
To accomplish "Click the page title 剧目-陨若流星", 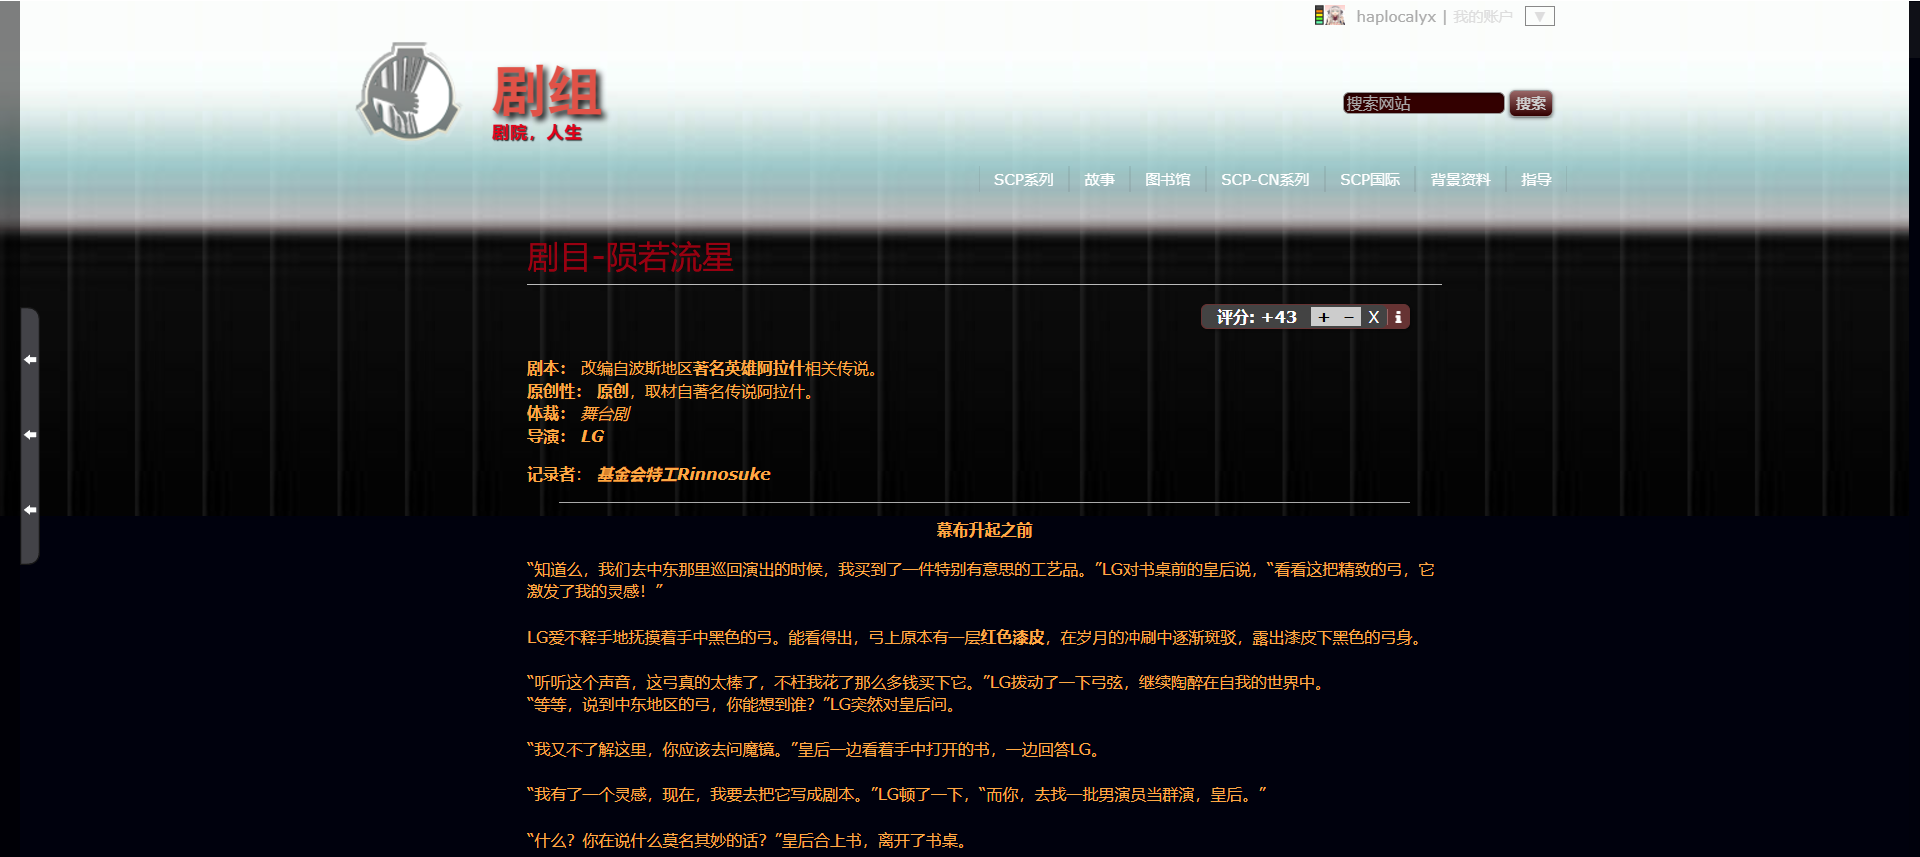I will (x=630, y=258).
